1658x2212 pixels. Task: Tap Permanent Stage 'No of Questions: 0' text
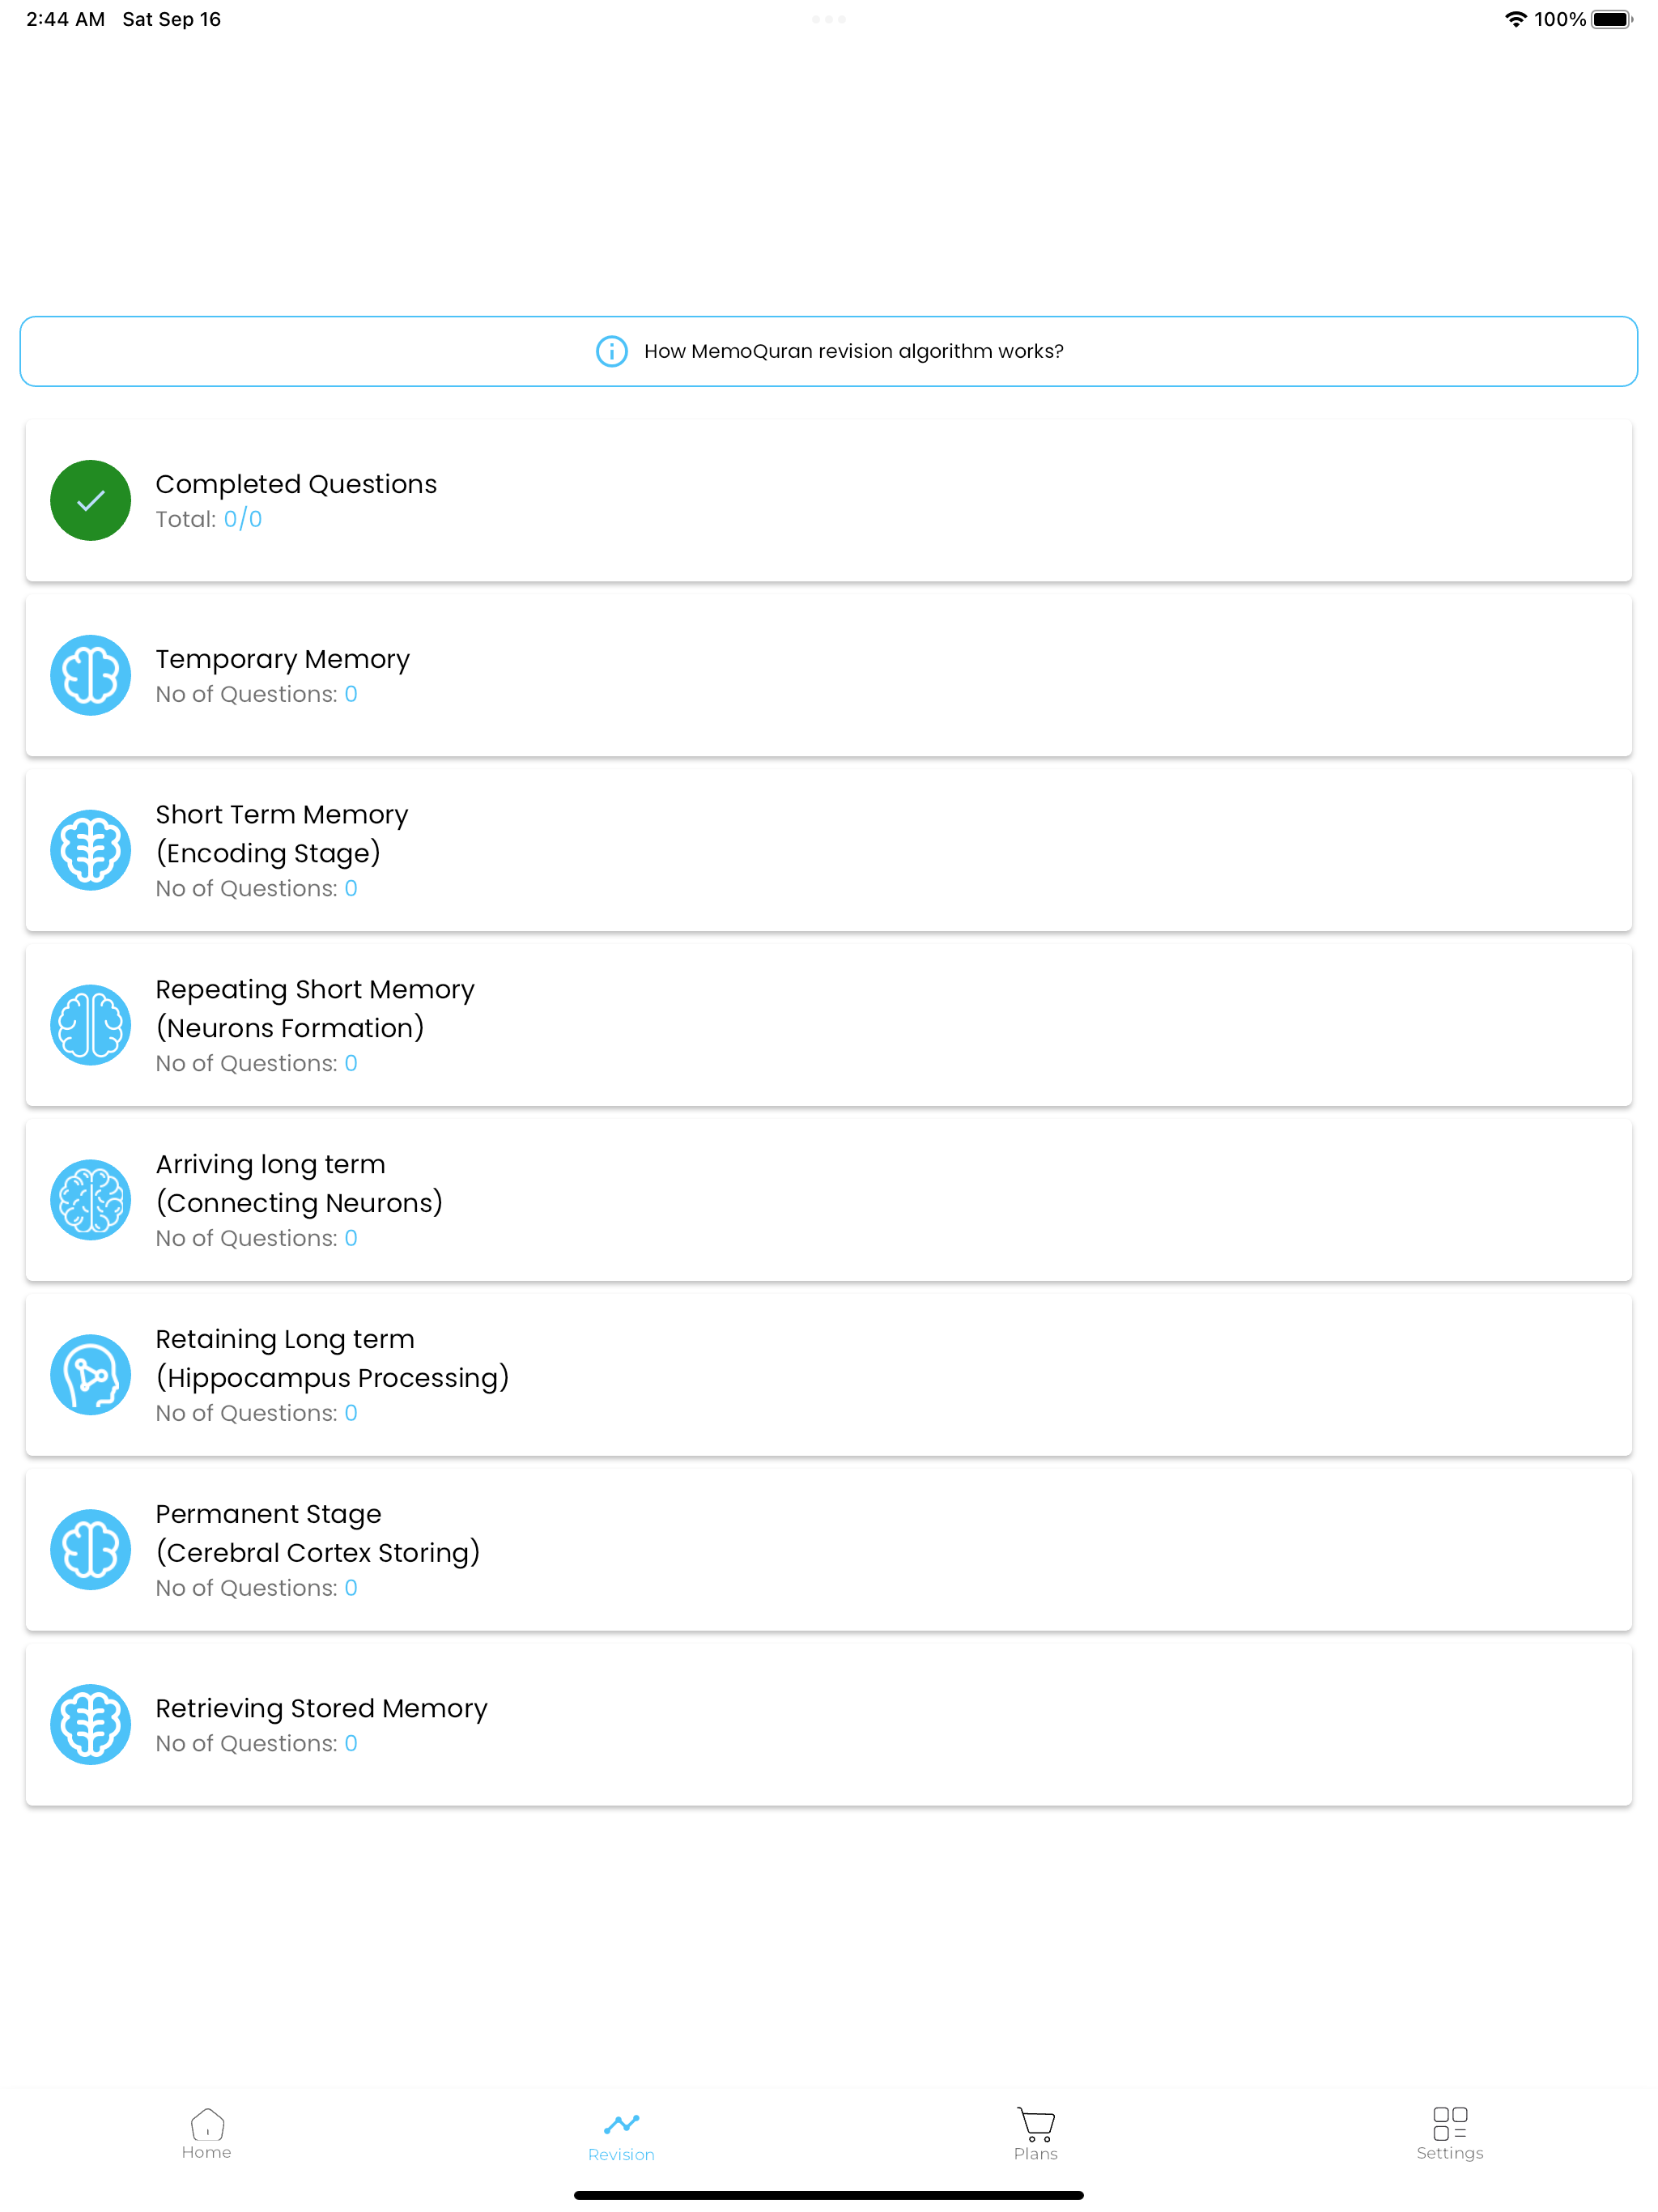tap(256, 1588)
